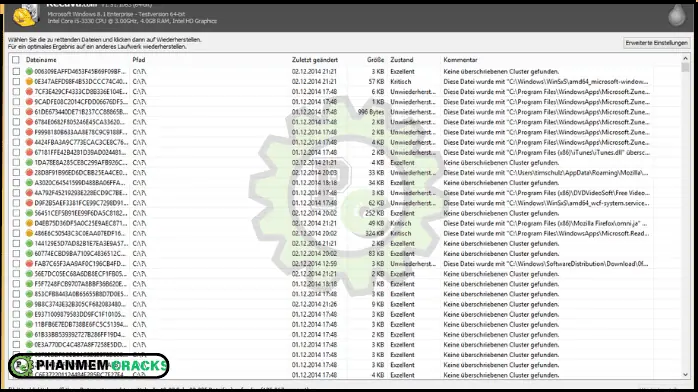698x392 pixels.
Task: Check the box for file 56451CEF5B91EE99
Action: pyautogui.click(x=16, y=213)
